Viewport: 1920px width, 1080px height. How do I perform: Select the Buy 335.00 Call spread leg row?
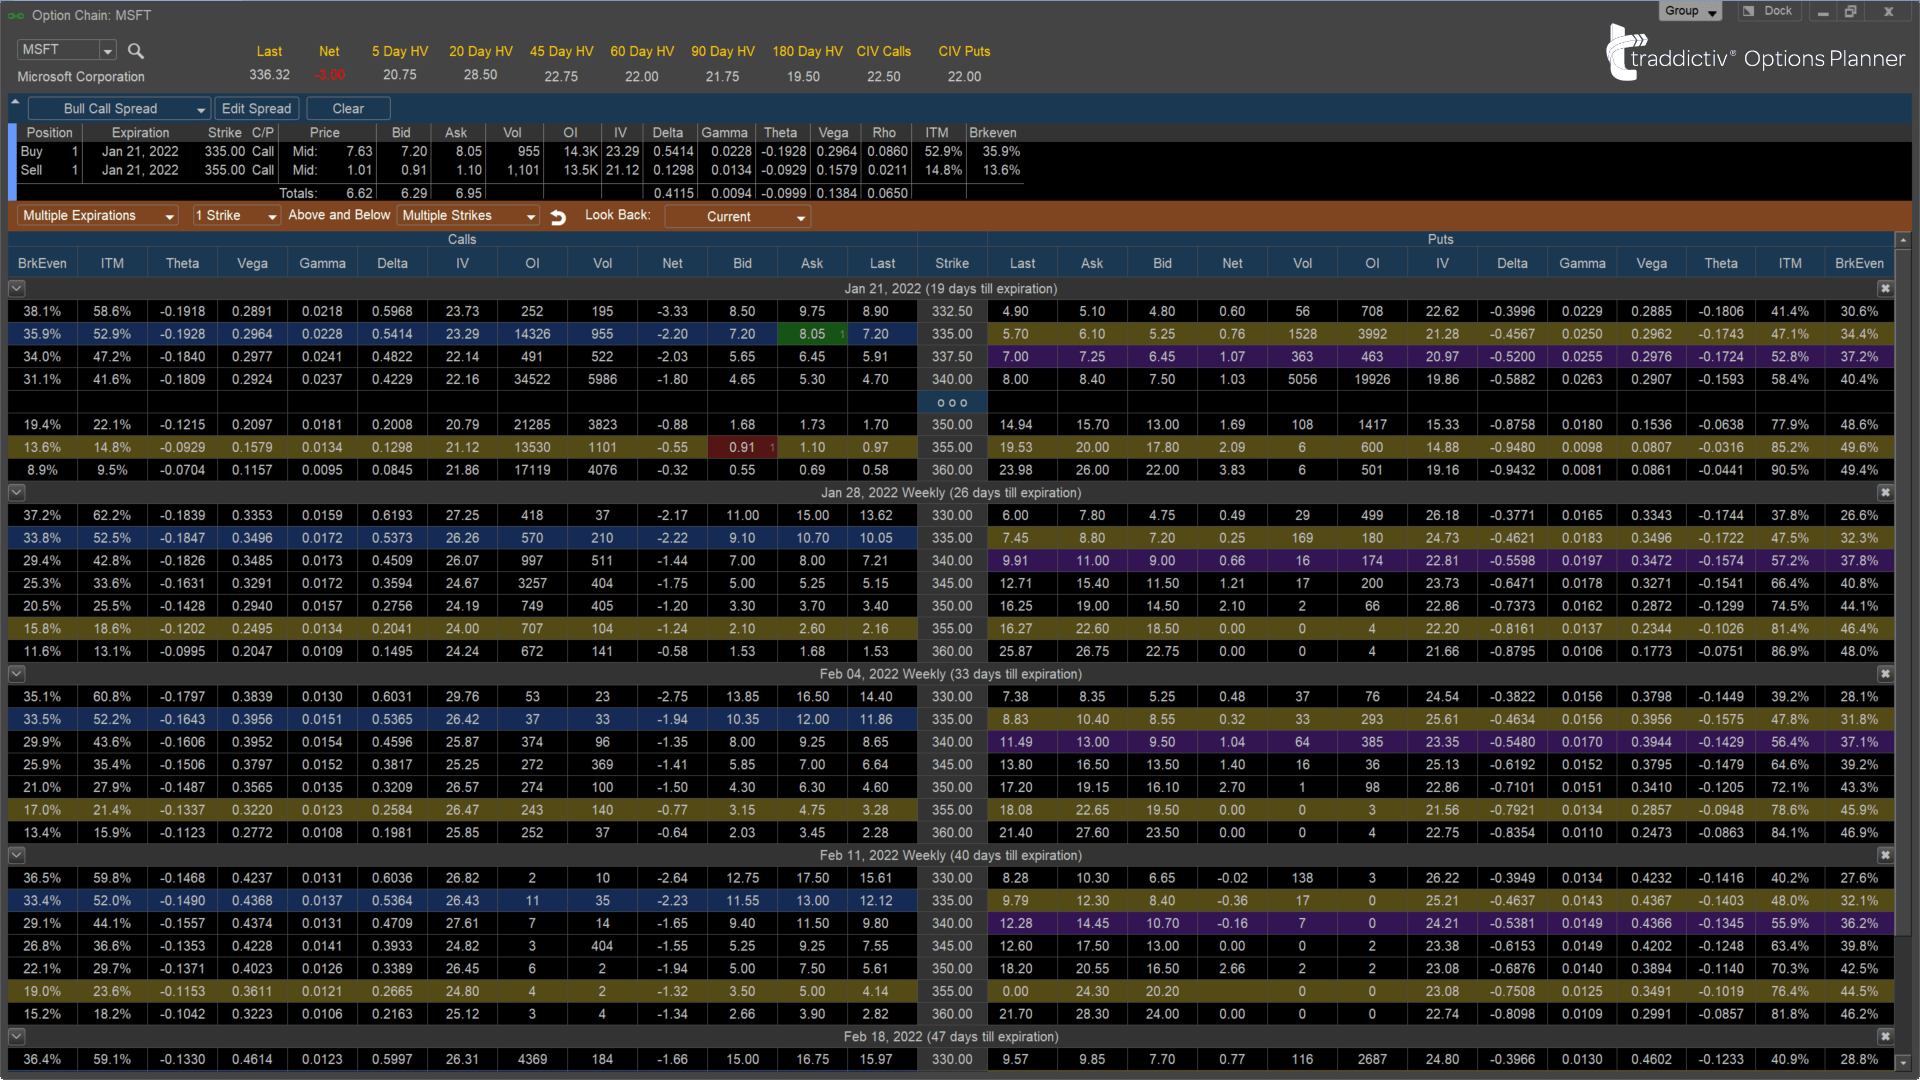coord(520,152)
